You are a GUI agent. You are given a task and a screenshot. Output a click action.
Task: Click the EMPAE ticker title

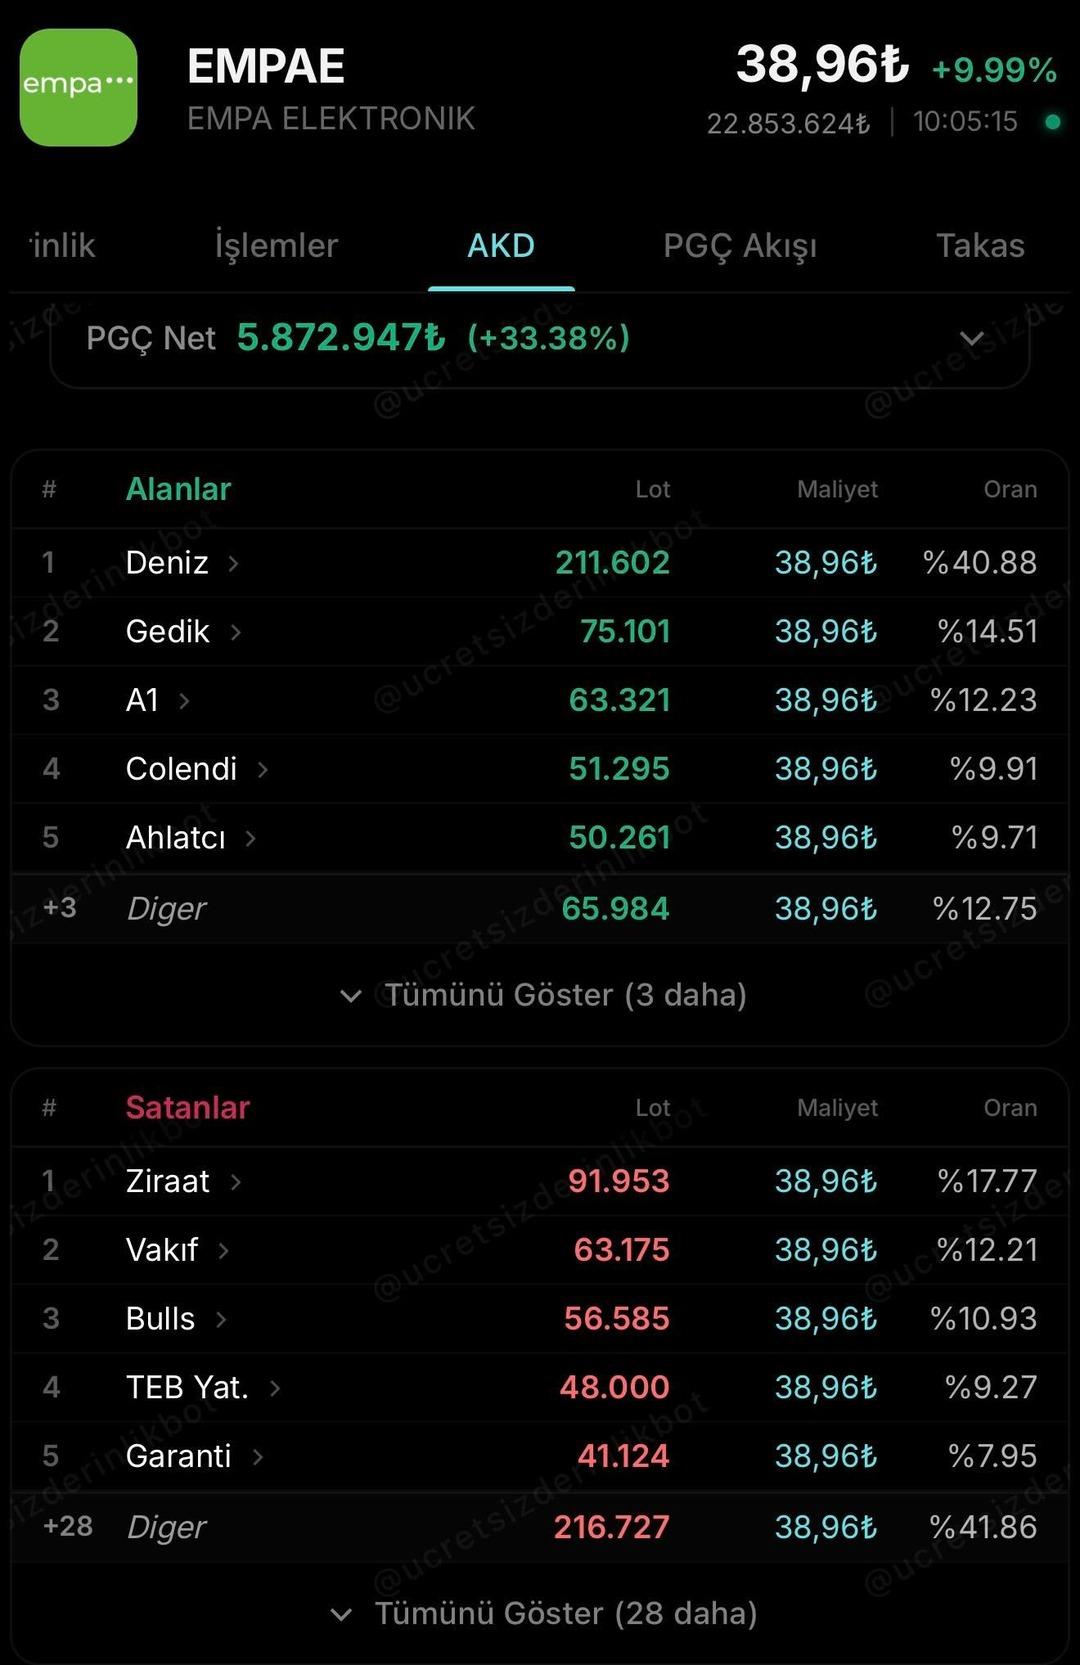[x=266, y=67]
